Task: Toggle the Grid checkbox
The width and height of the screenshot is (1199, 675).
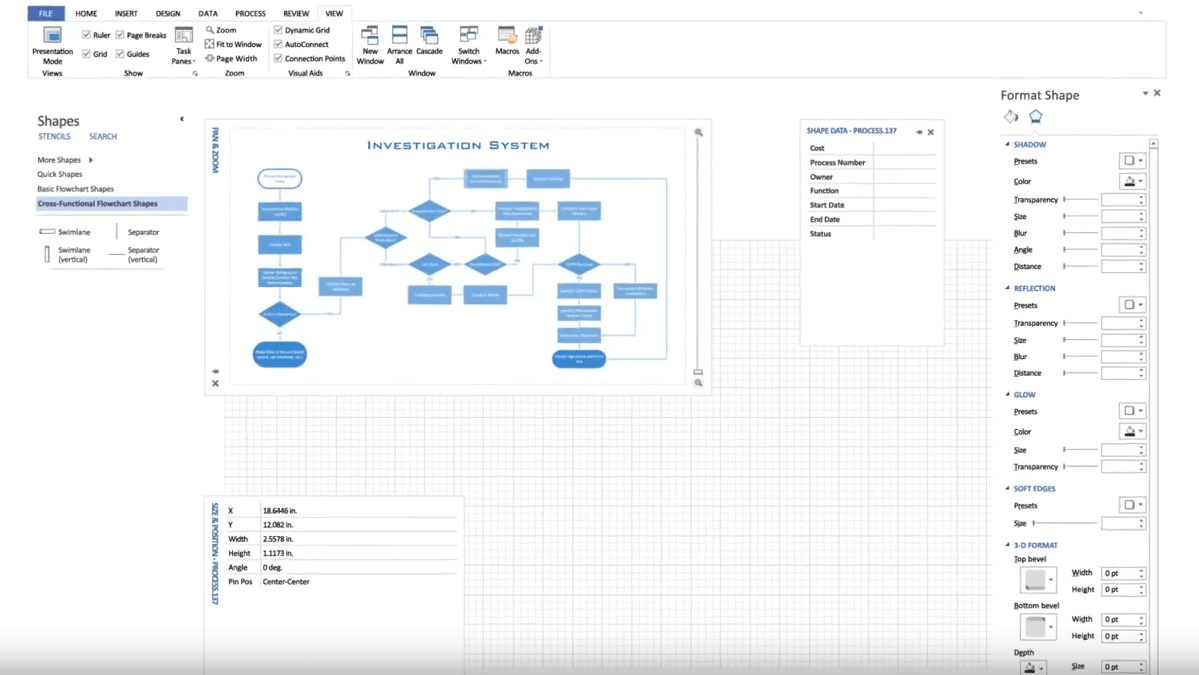Action: click(86, 54)
